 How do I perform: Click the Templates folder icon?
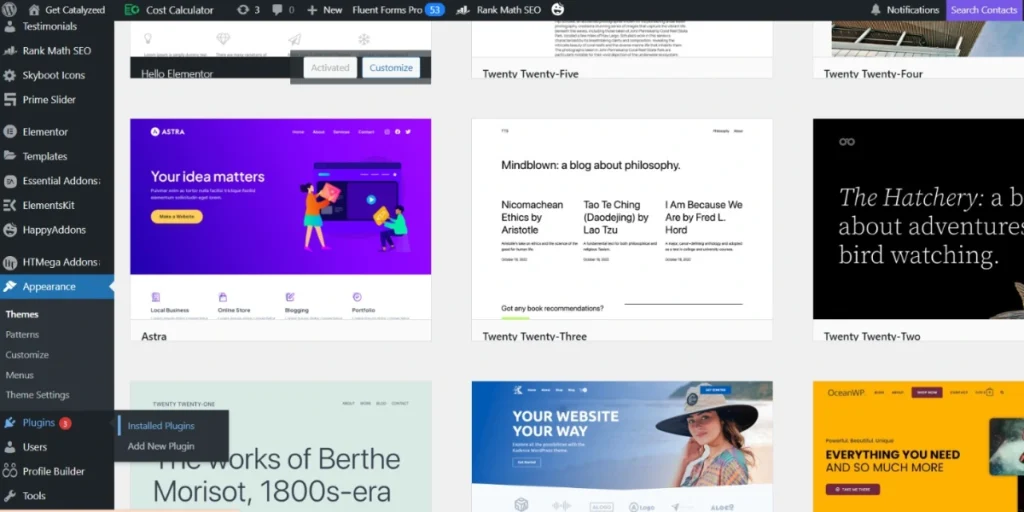[9, 156]
